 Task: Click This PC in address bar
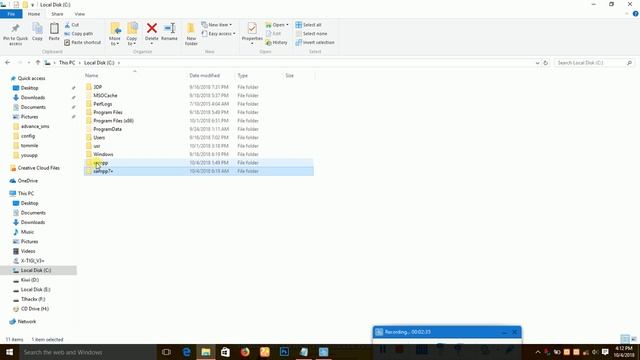pyautogui.click(x=67, y=63)
